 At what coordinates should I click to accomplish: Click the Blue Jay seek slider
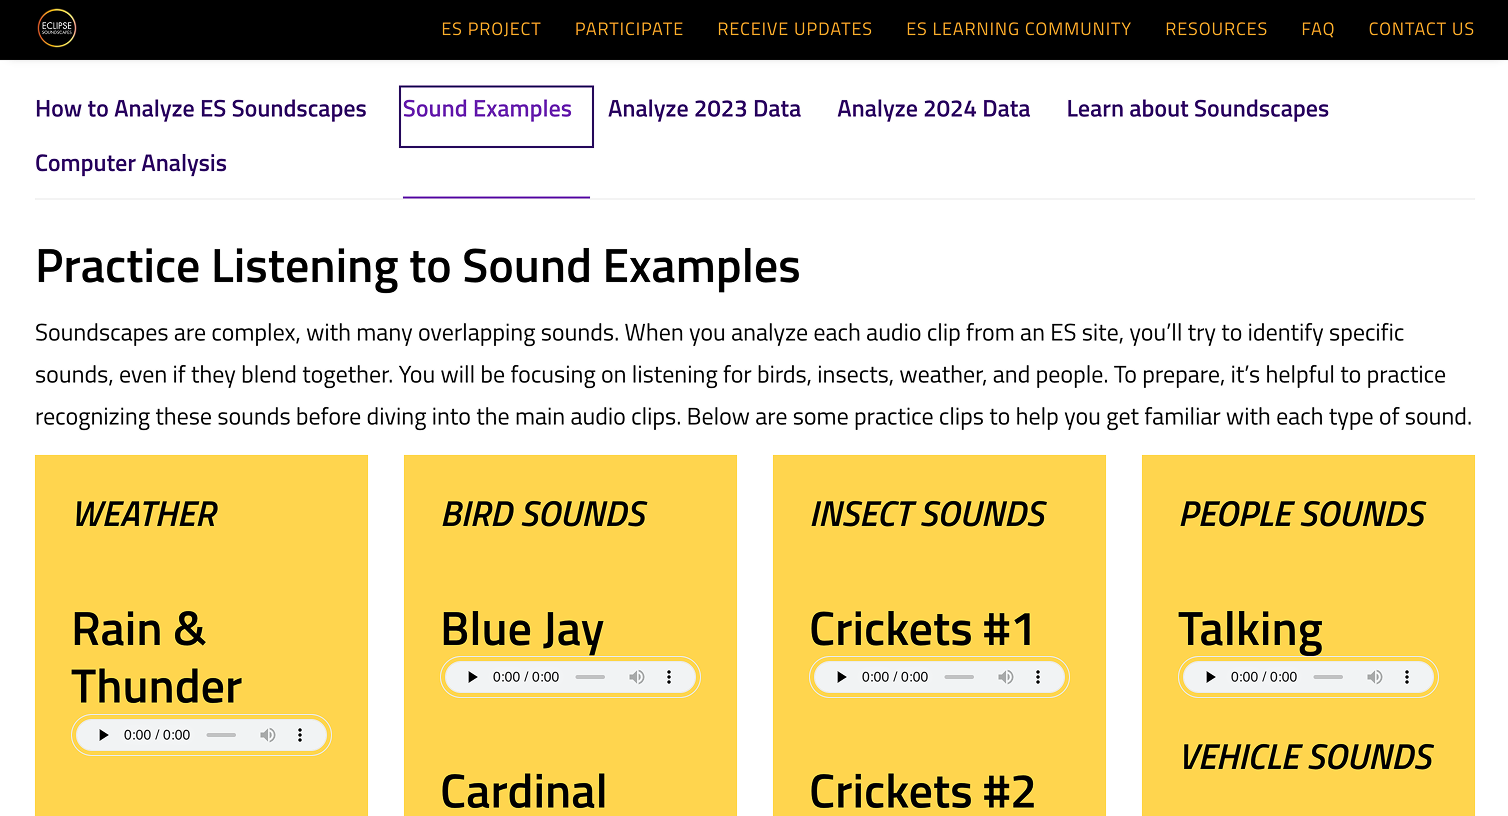point(590,677)
